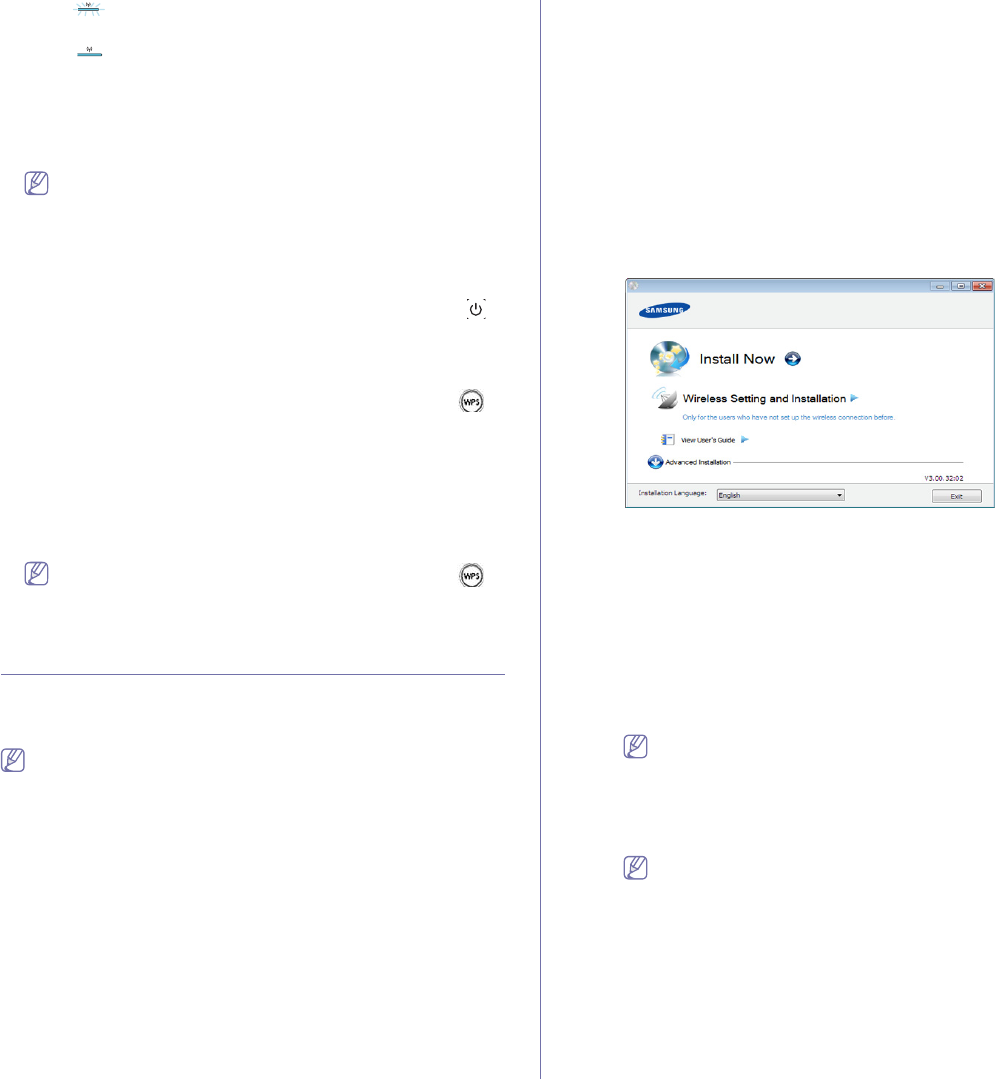Image resolution: width=996 pixels, height=1079 pixels.
Task: Open View User's Guide link
Action: (x=708, y=440)
